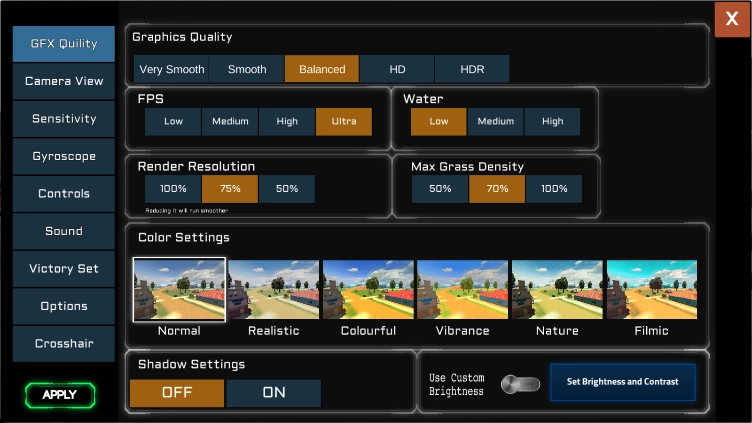Viewport: 752px width, 423px height.
Task: Select the Nature color preset thumbnail
Action: coord(556,290)
